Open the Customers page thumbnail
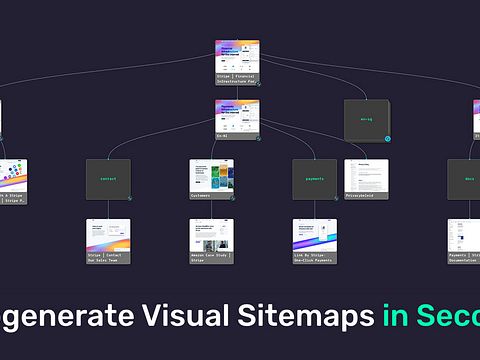This screenshot has width=480, height=360. 212,179
